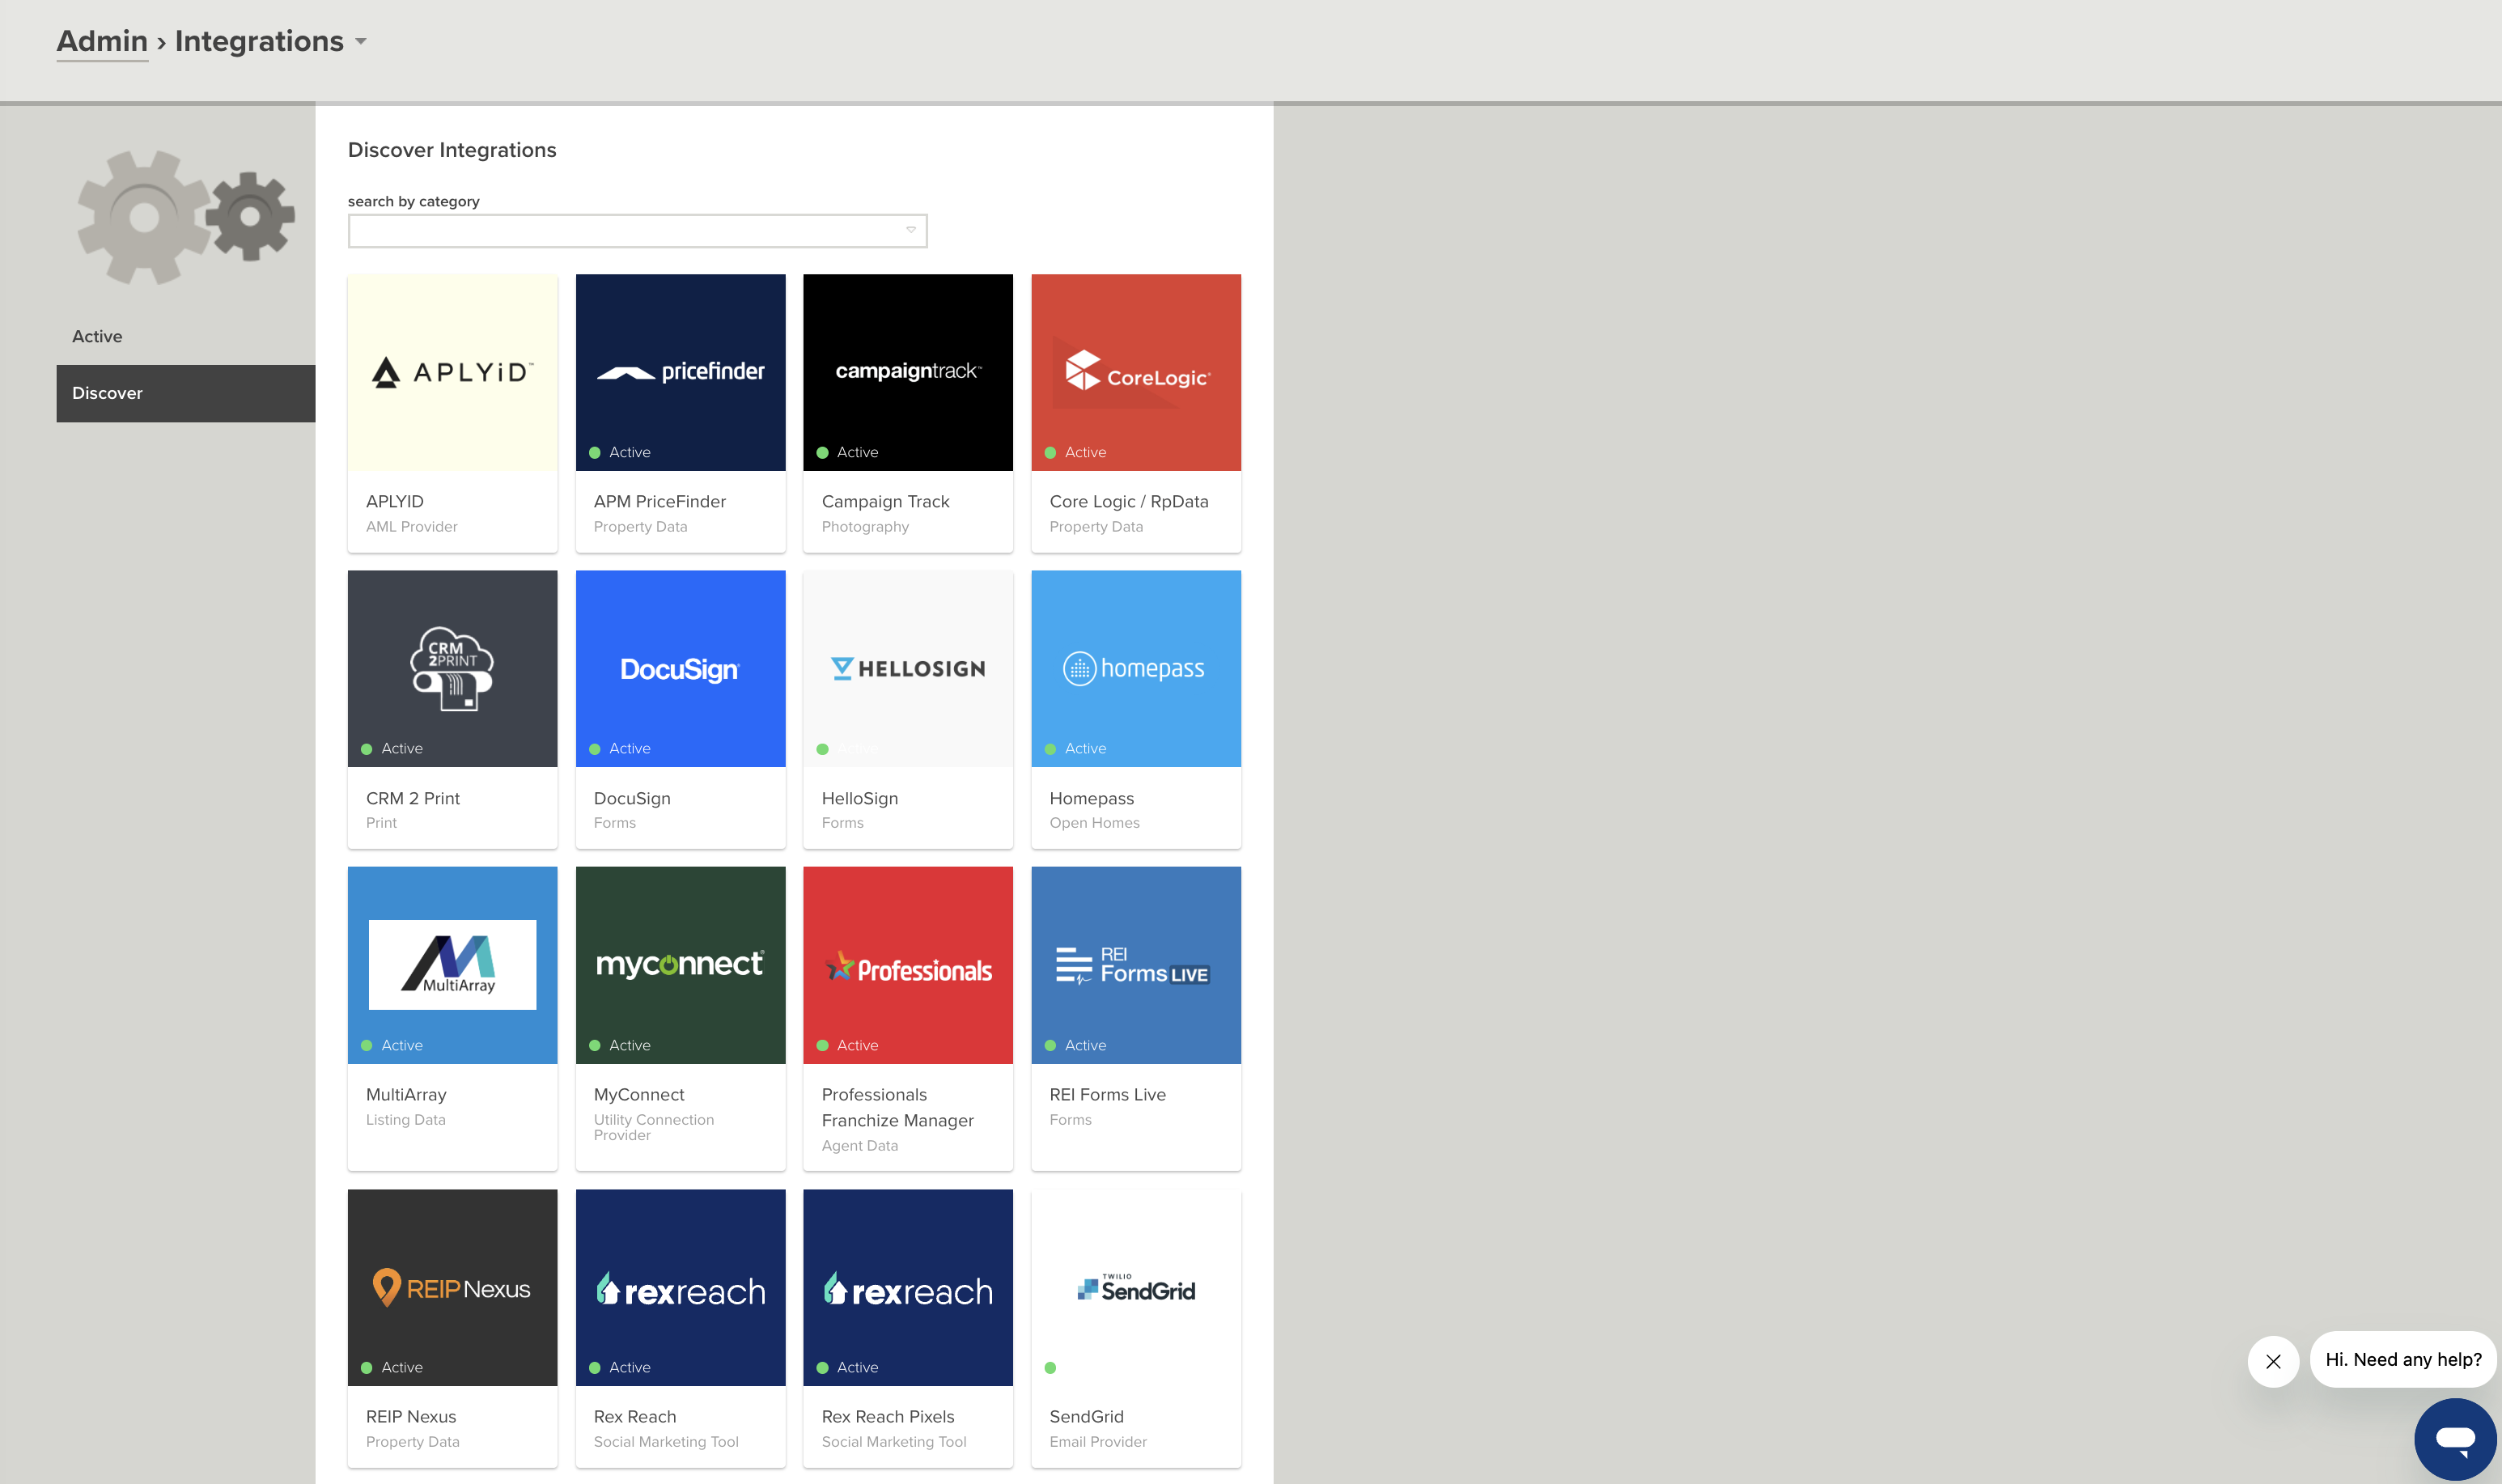The height and width of the screenshot is (1484, 2502).
Task: Click the HelloSign card title text
Action: pos(860,798)
